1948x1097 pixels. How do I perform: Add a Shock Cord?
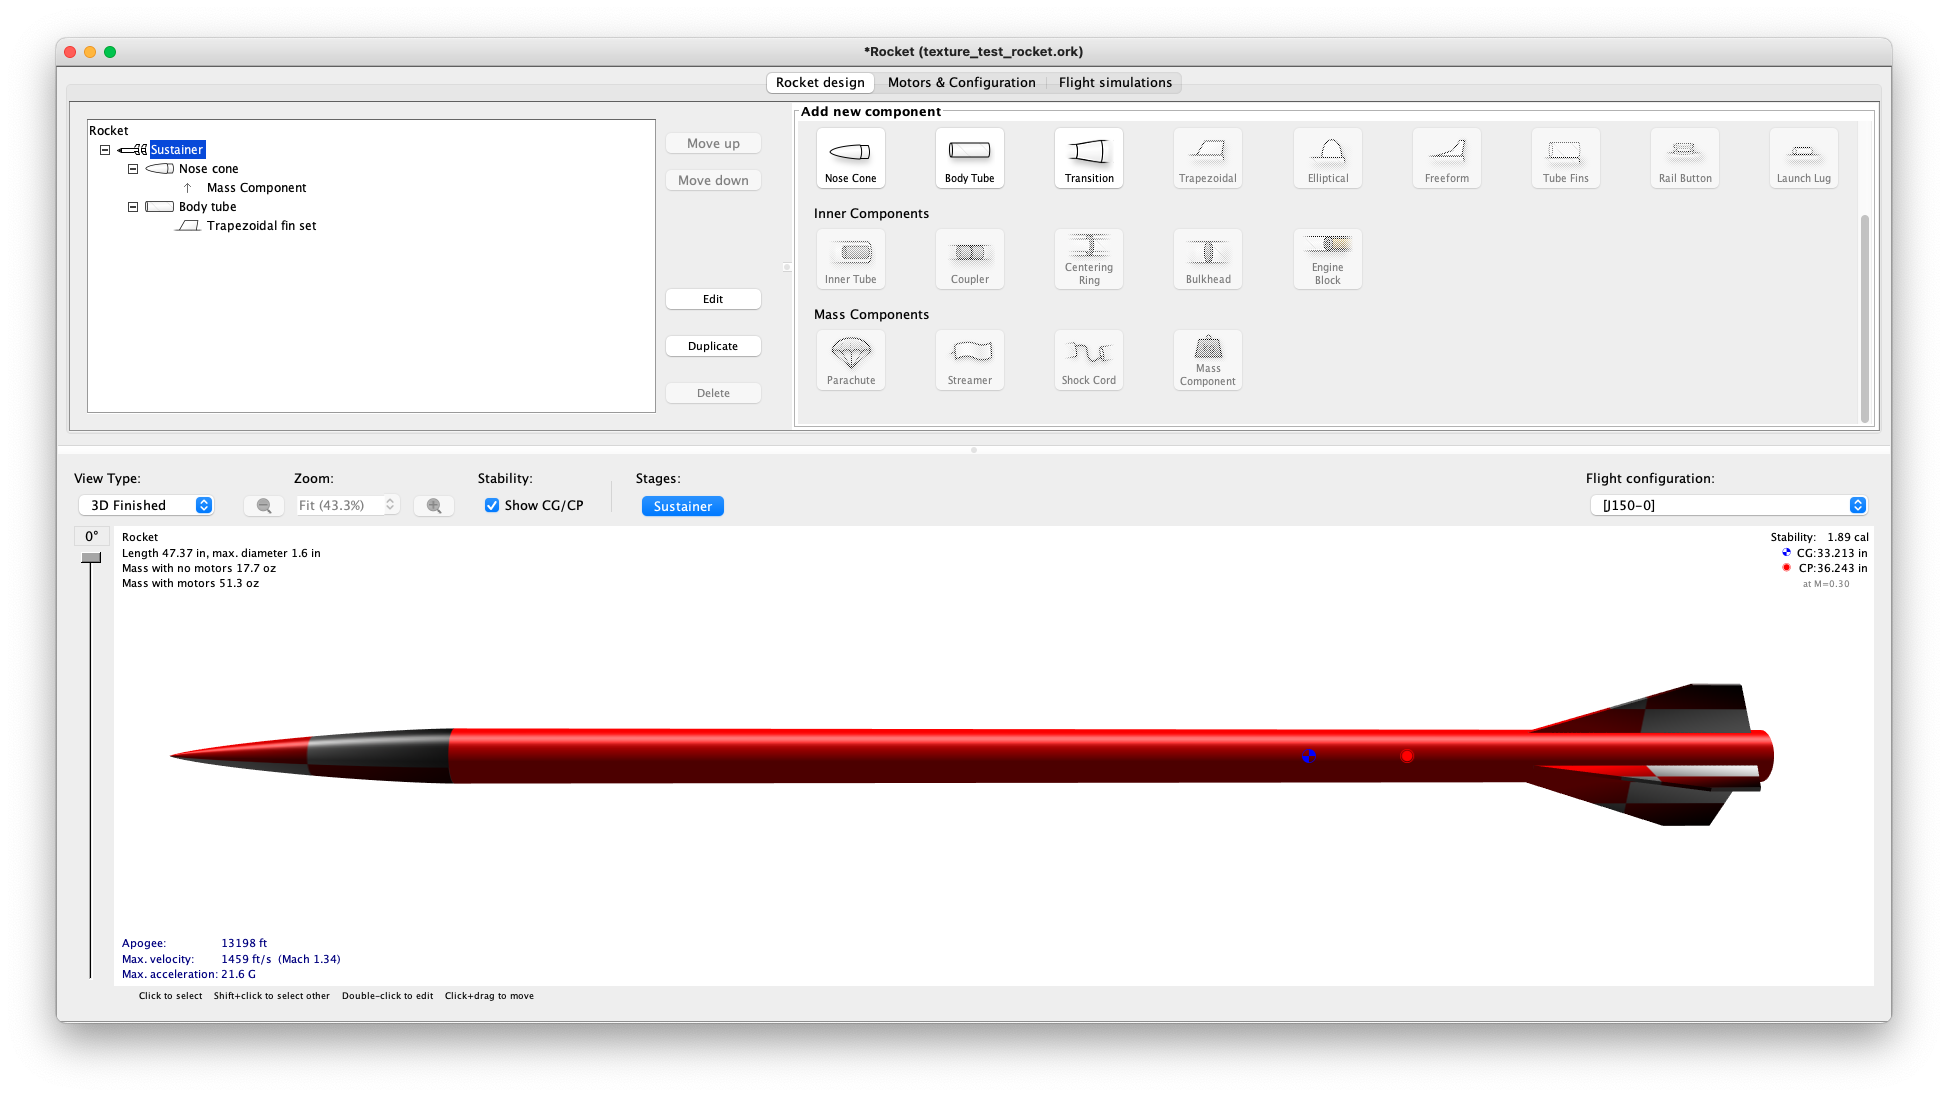click(1088, 360)
